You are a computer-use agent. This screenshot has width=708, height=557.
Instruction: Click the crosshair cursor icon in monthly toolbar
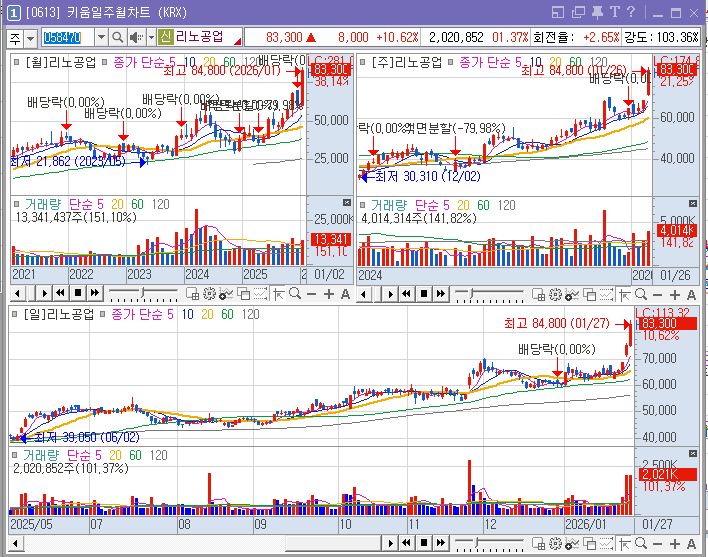[279, 294]
